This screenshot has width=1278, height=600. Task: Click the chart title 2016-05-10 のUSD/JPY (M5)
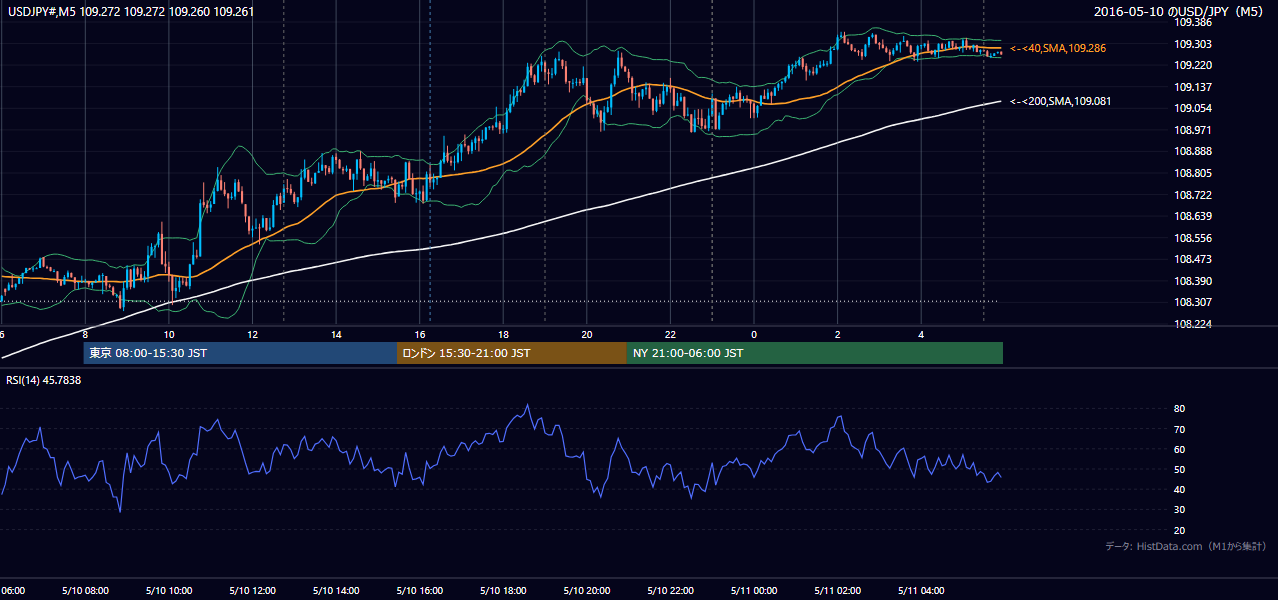tap(1180, 12)
